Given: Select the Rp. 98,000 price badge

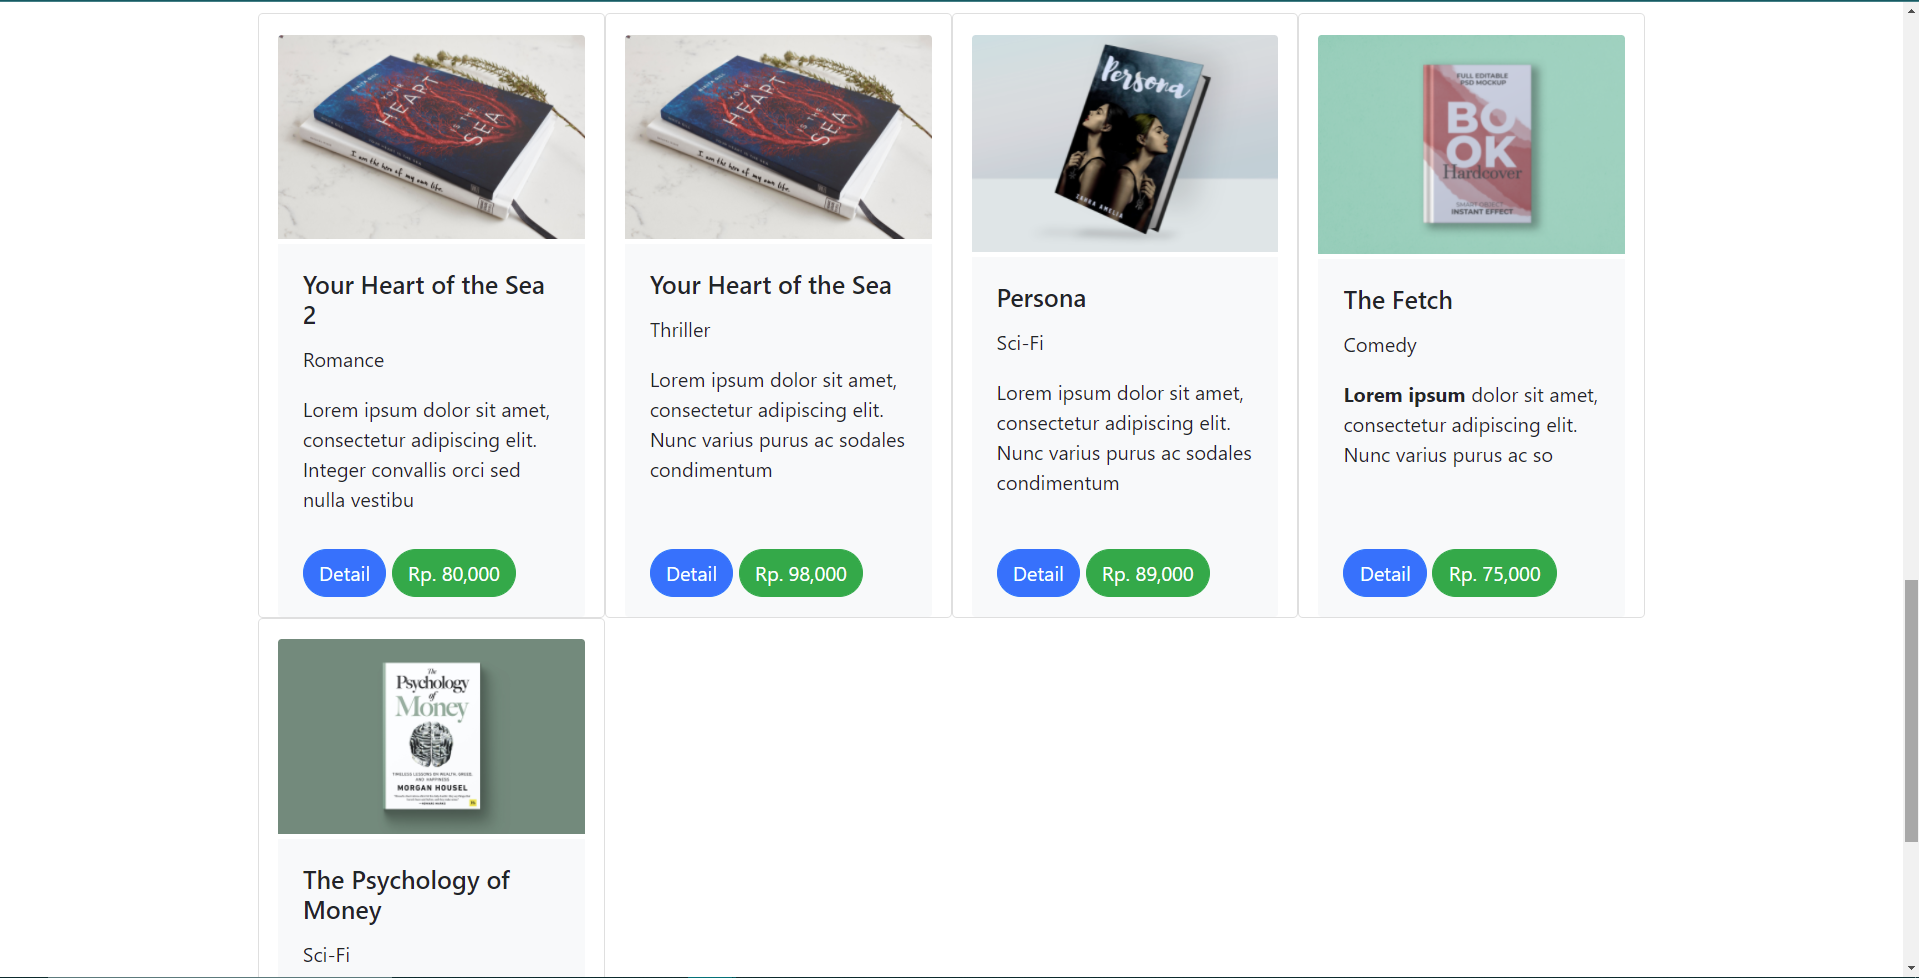Looking at the screenshot, I should coord(800,574).
